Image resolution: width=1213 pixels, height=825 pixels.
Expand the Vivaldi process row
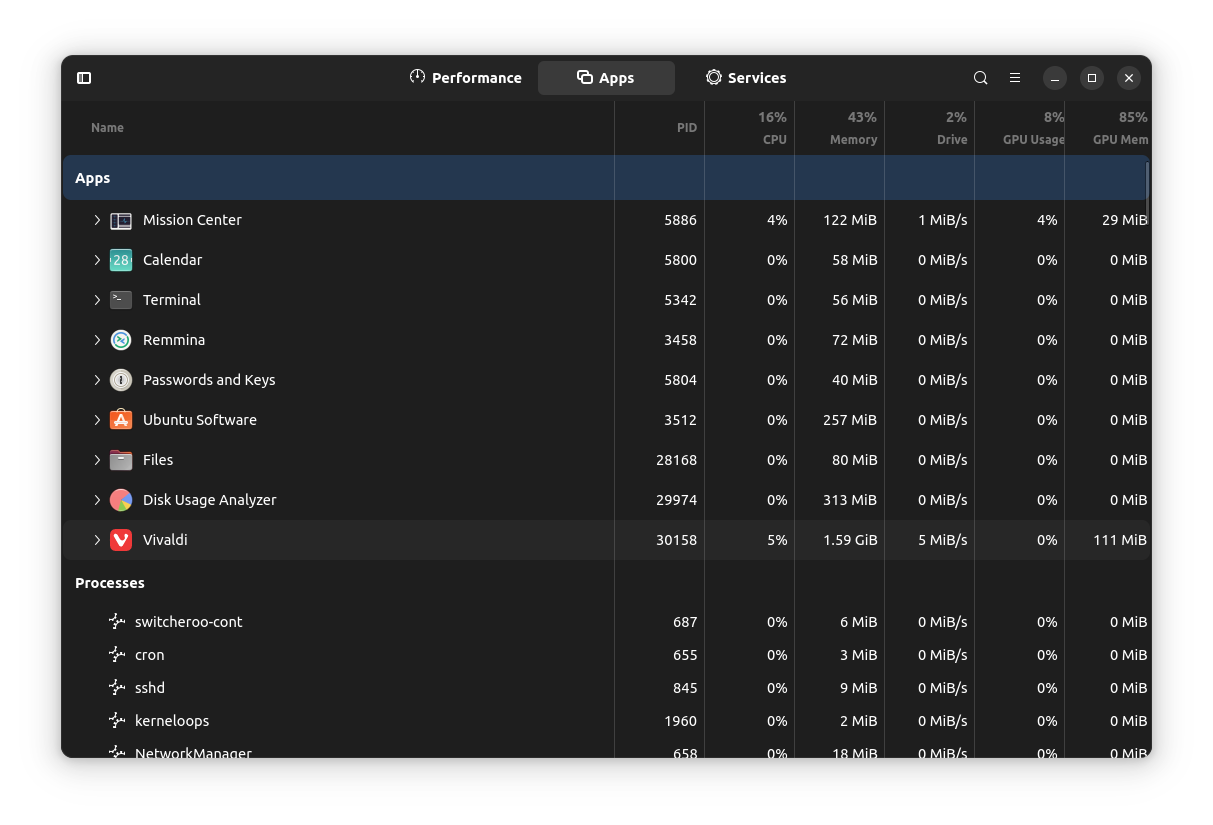96,540
